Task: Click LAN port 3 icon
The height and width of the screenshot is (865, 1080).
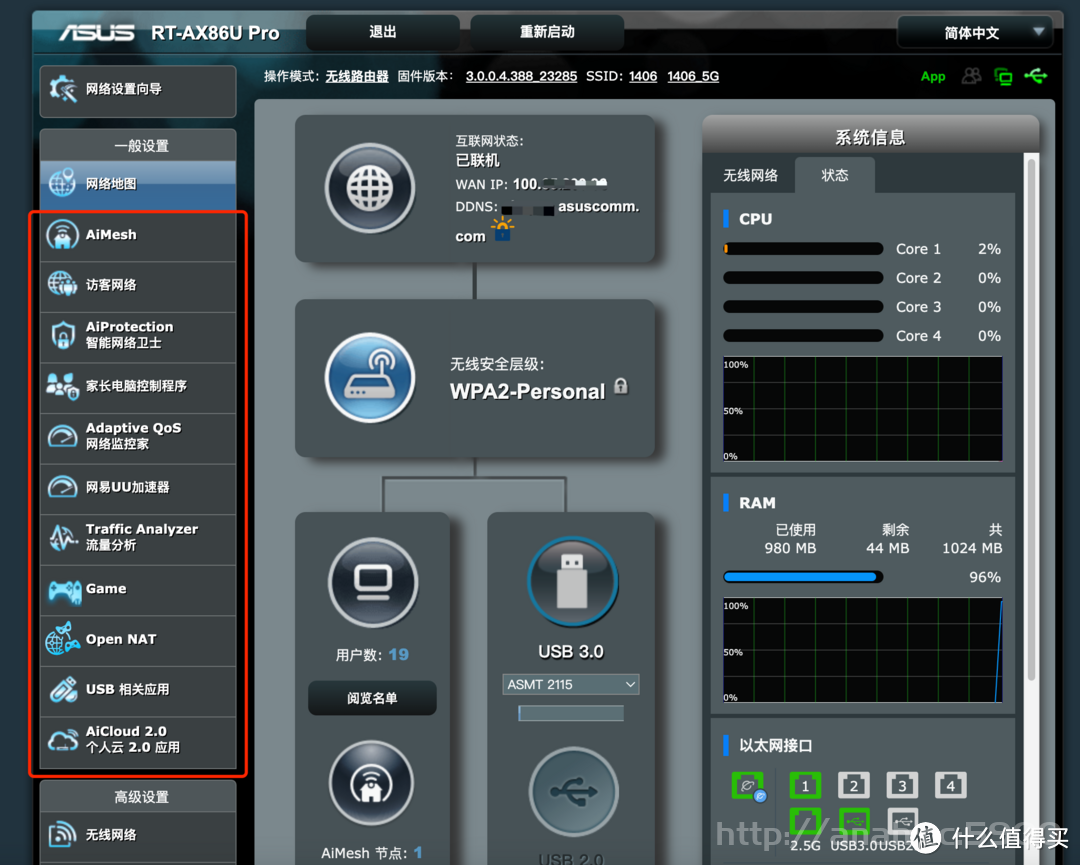Action: [902, 785]
